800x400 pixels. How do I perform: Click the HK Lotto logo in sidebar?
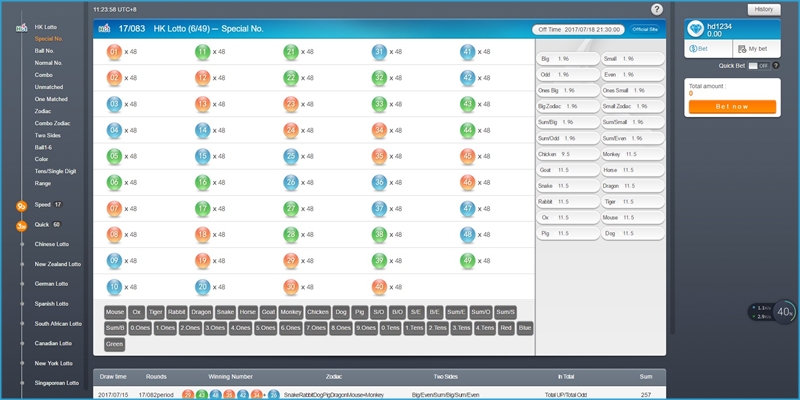[21, 26]
